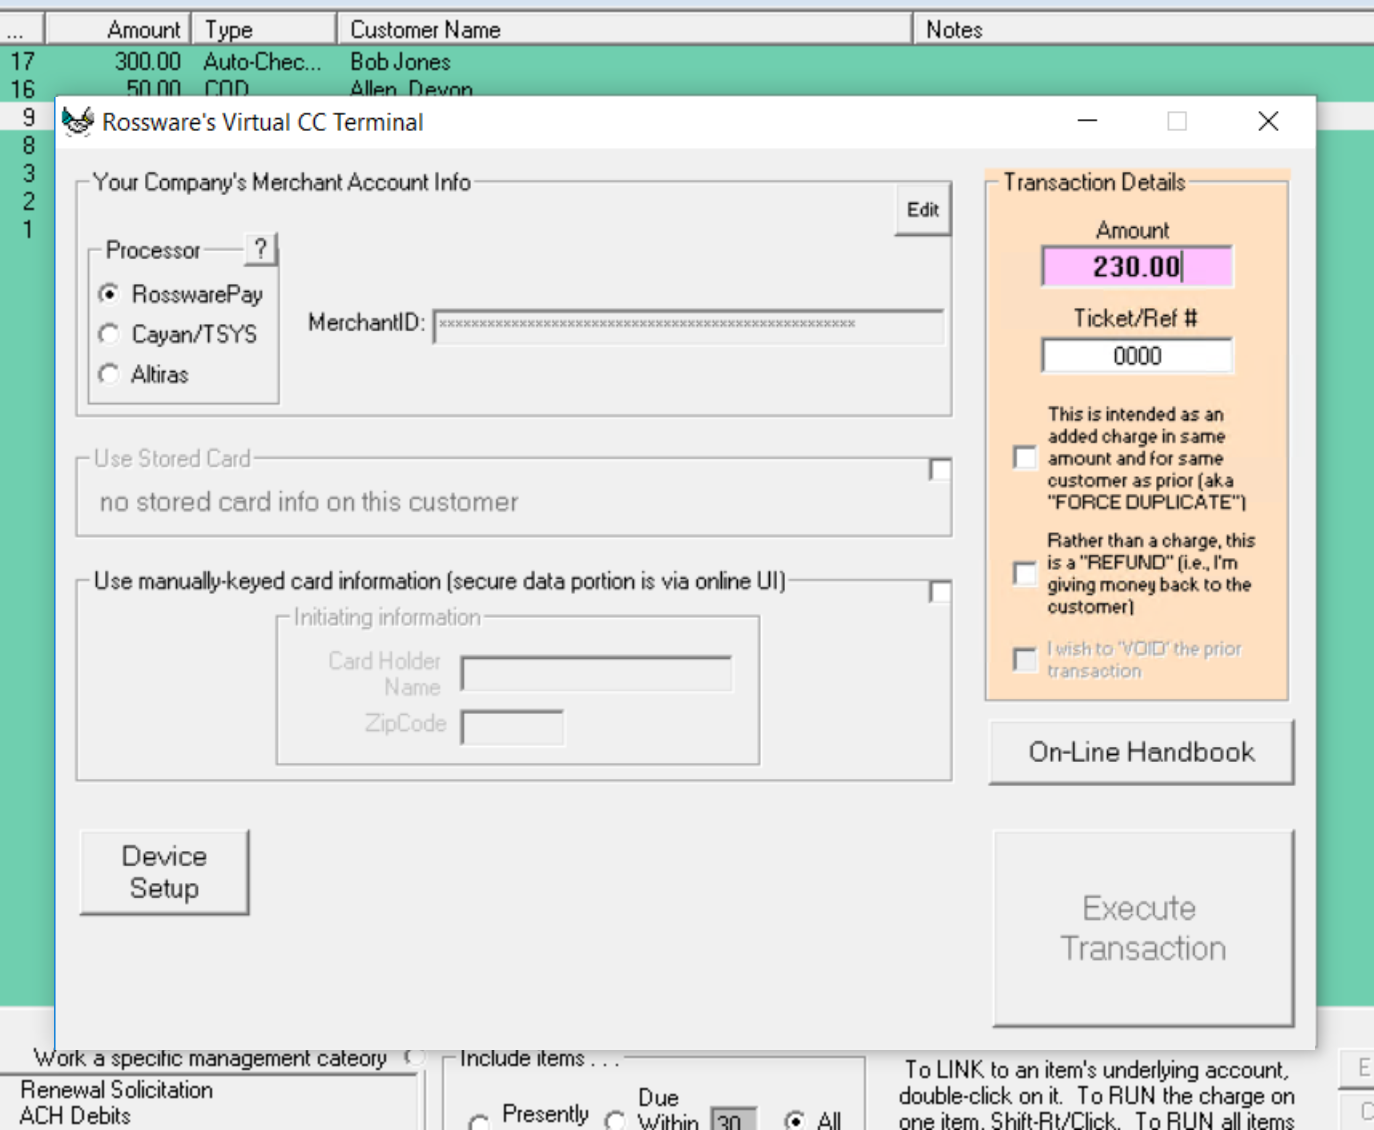Click the Rossware app icon in title bar
The image size is (1374, 1130).
coord(77,122)
